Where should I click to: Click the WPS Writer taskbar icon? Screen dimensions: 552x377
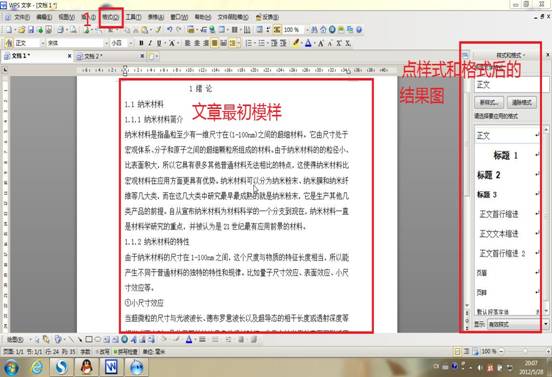pos(111,367)
